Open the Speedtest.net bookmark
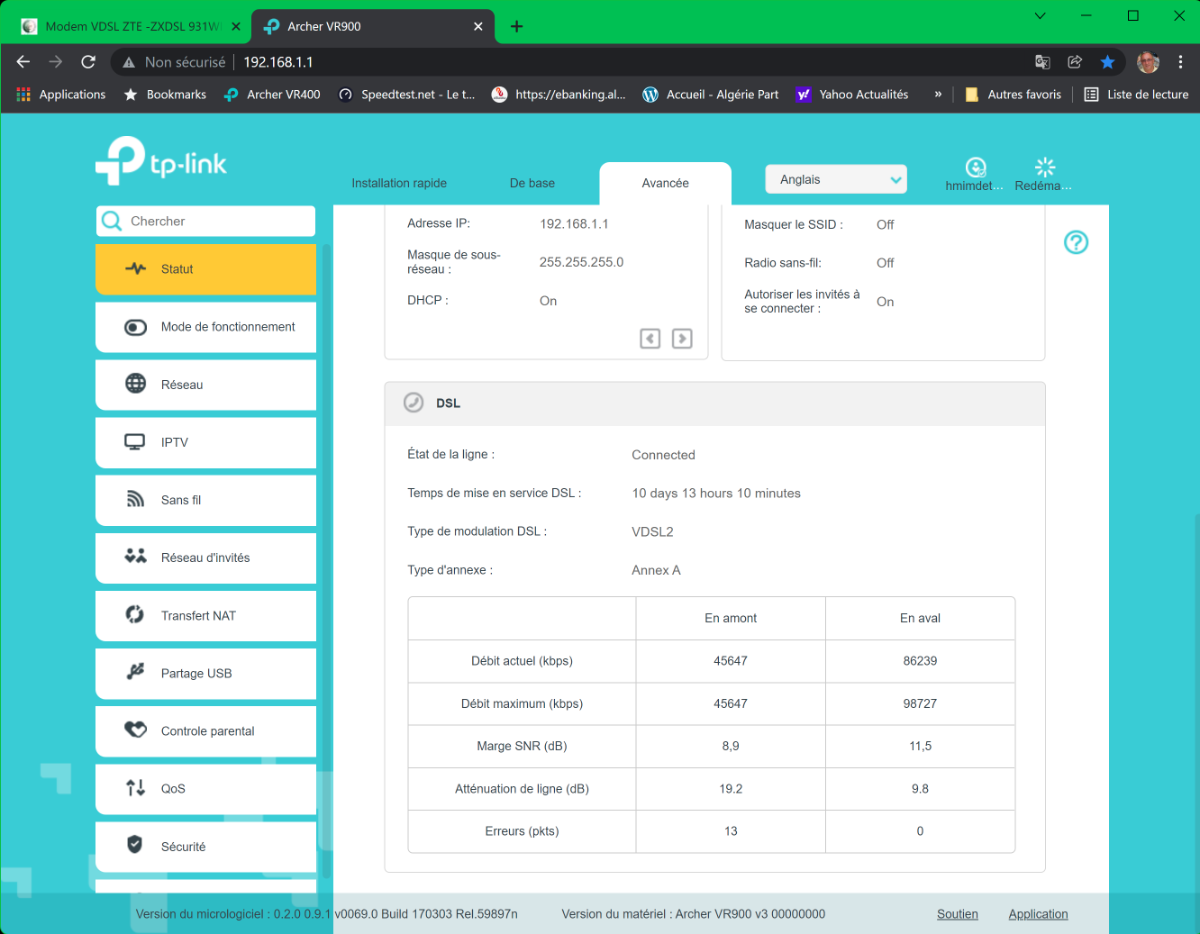Viewport: 1200px width, 934px height. 407,94
